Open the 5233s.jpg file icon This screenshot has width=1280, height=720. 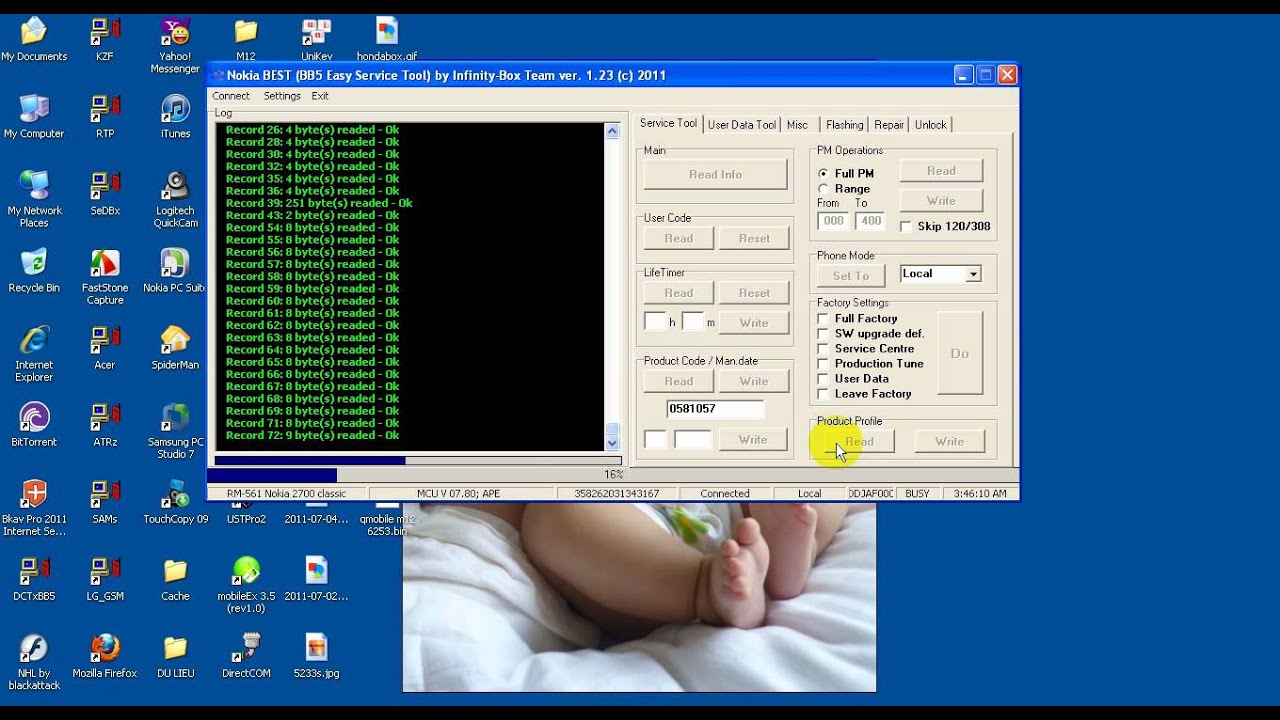(x=316, y=655)
